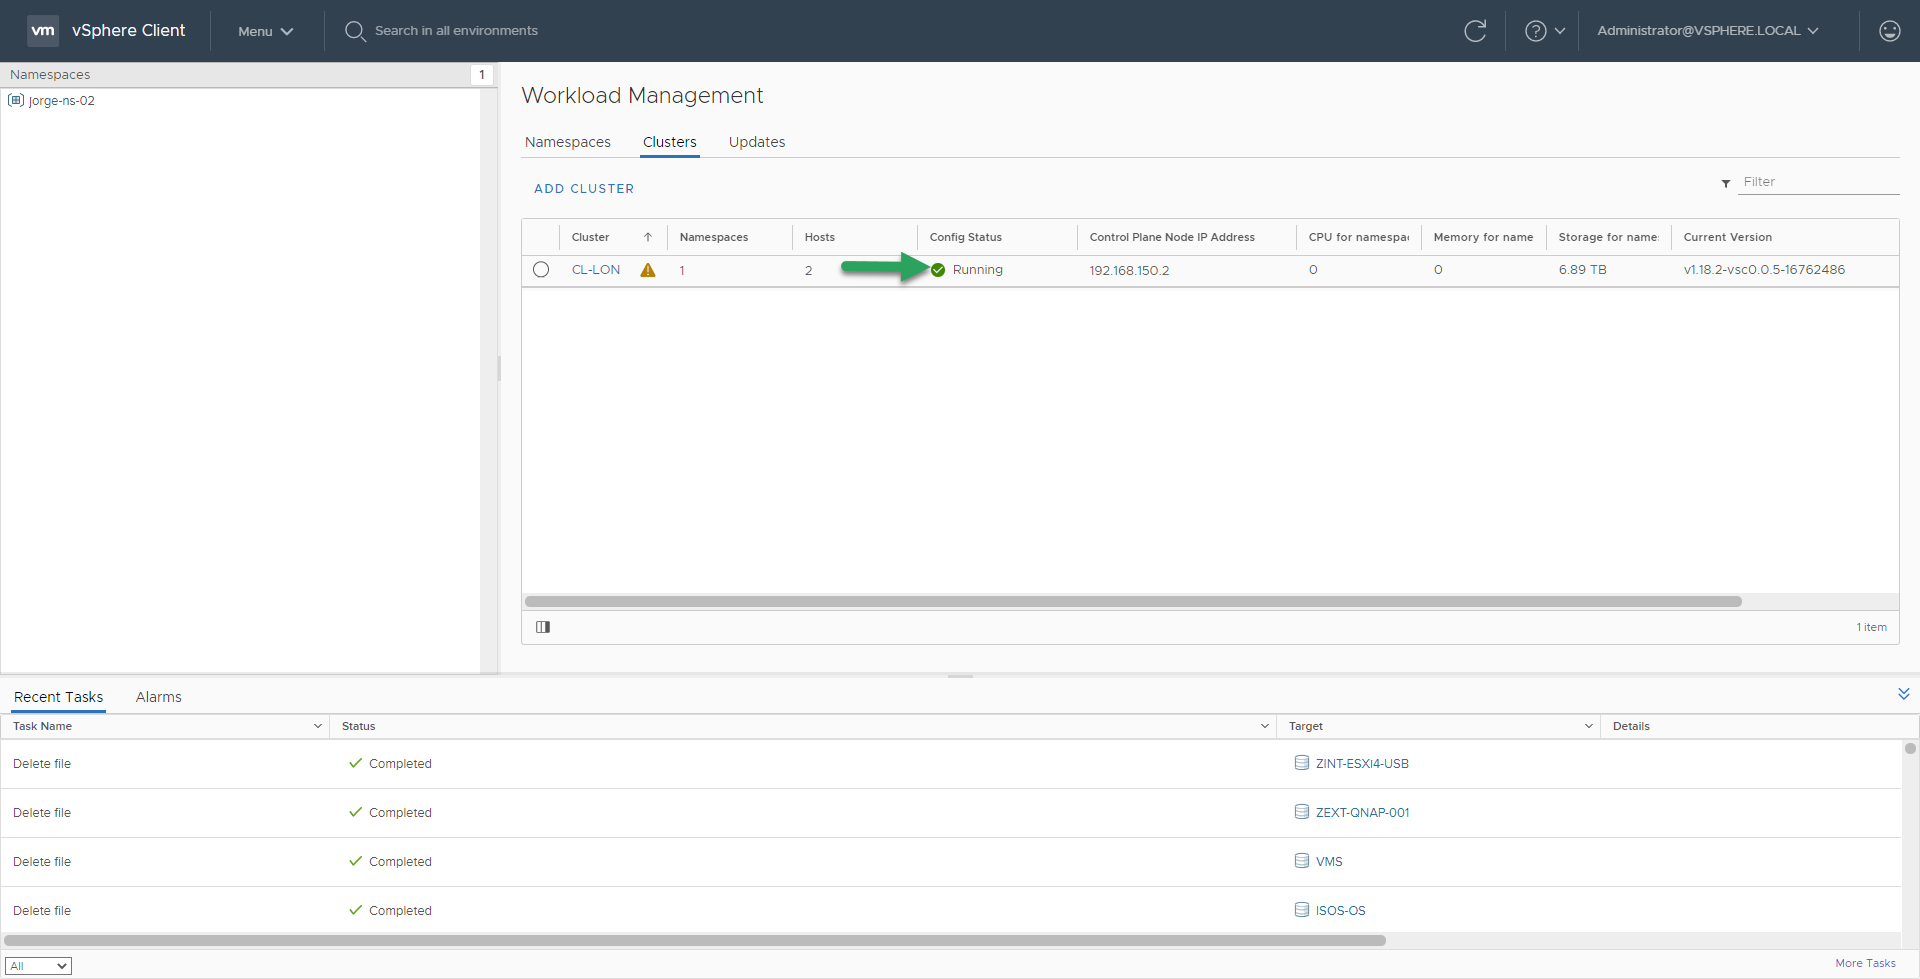Open the ISOS-OS target link
1920x979 pixels.
1341,911
